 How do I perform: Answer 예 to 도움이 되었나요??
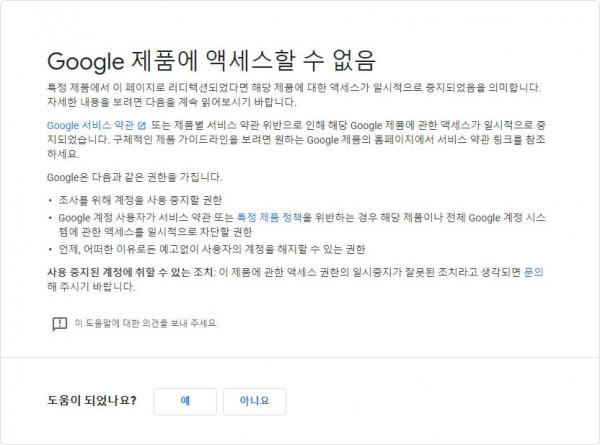click(185, 401)
